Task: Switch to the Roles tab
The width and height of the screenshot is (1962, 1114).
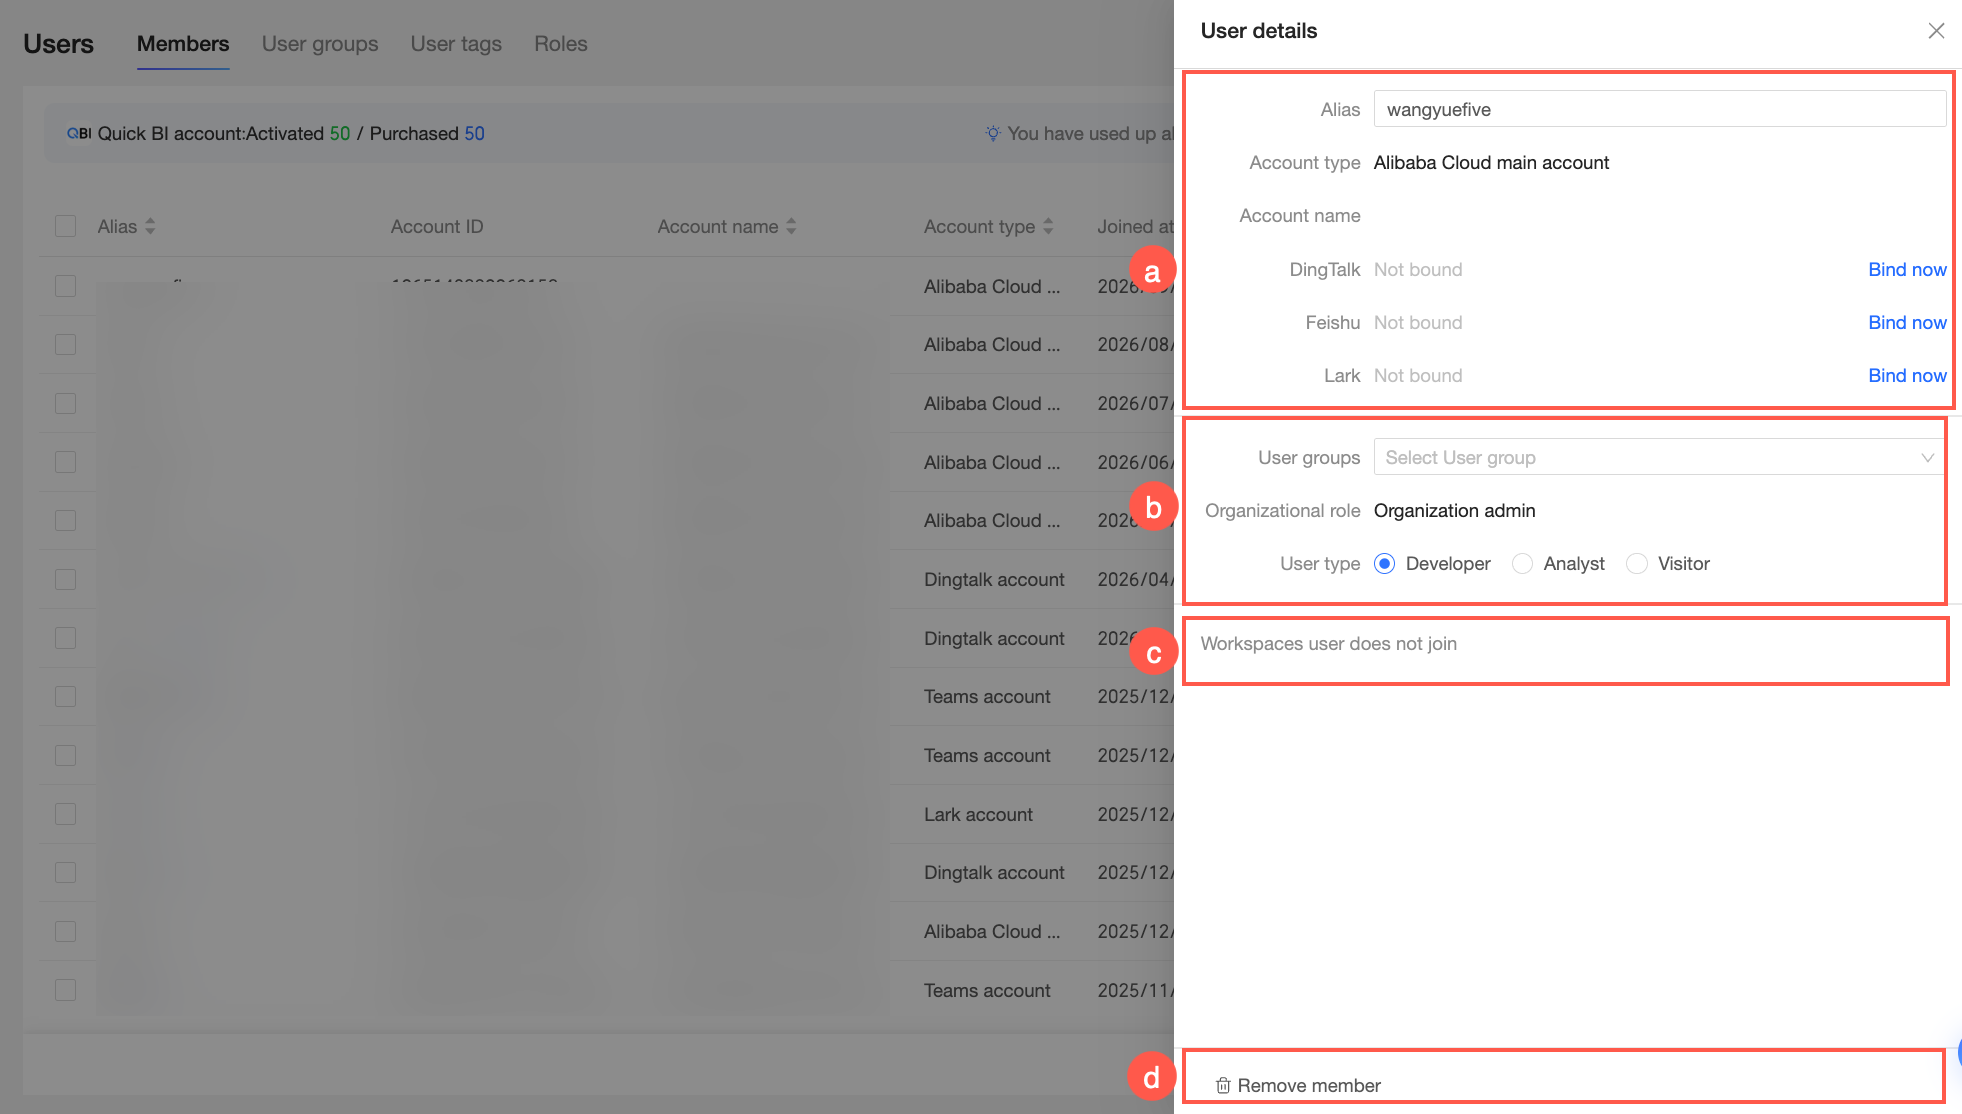Action: [x=561, y=44]
